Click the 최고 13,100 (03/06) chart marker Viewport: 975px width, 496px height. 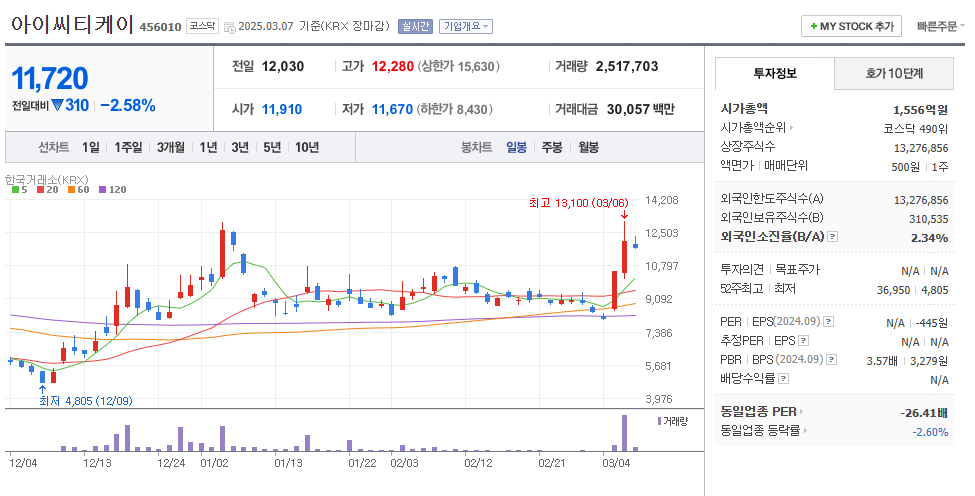[x=579, y=203]
